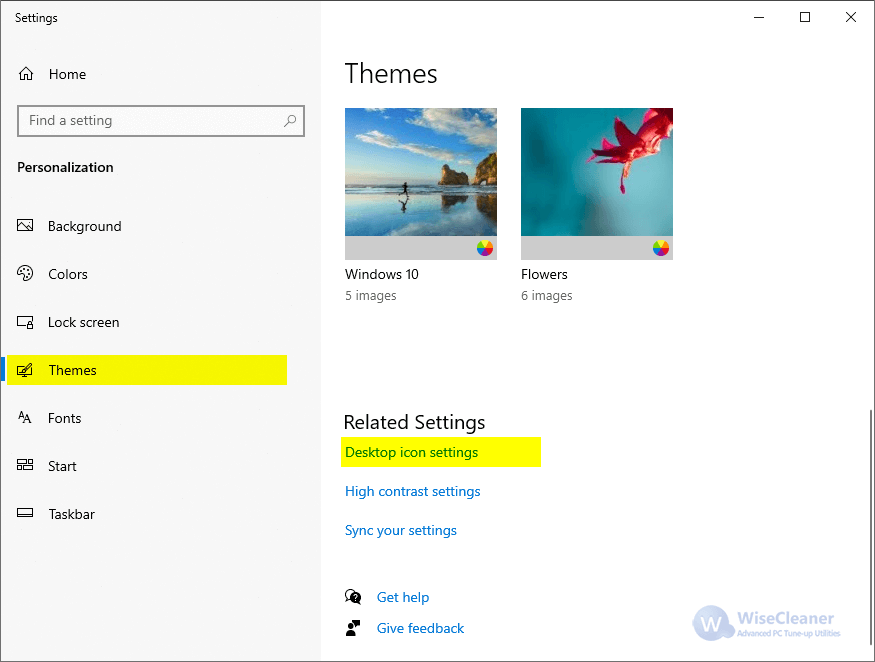Minimize the Settings window

[759, 17]
